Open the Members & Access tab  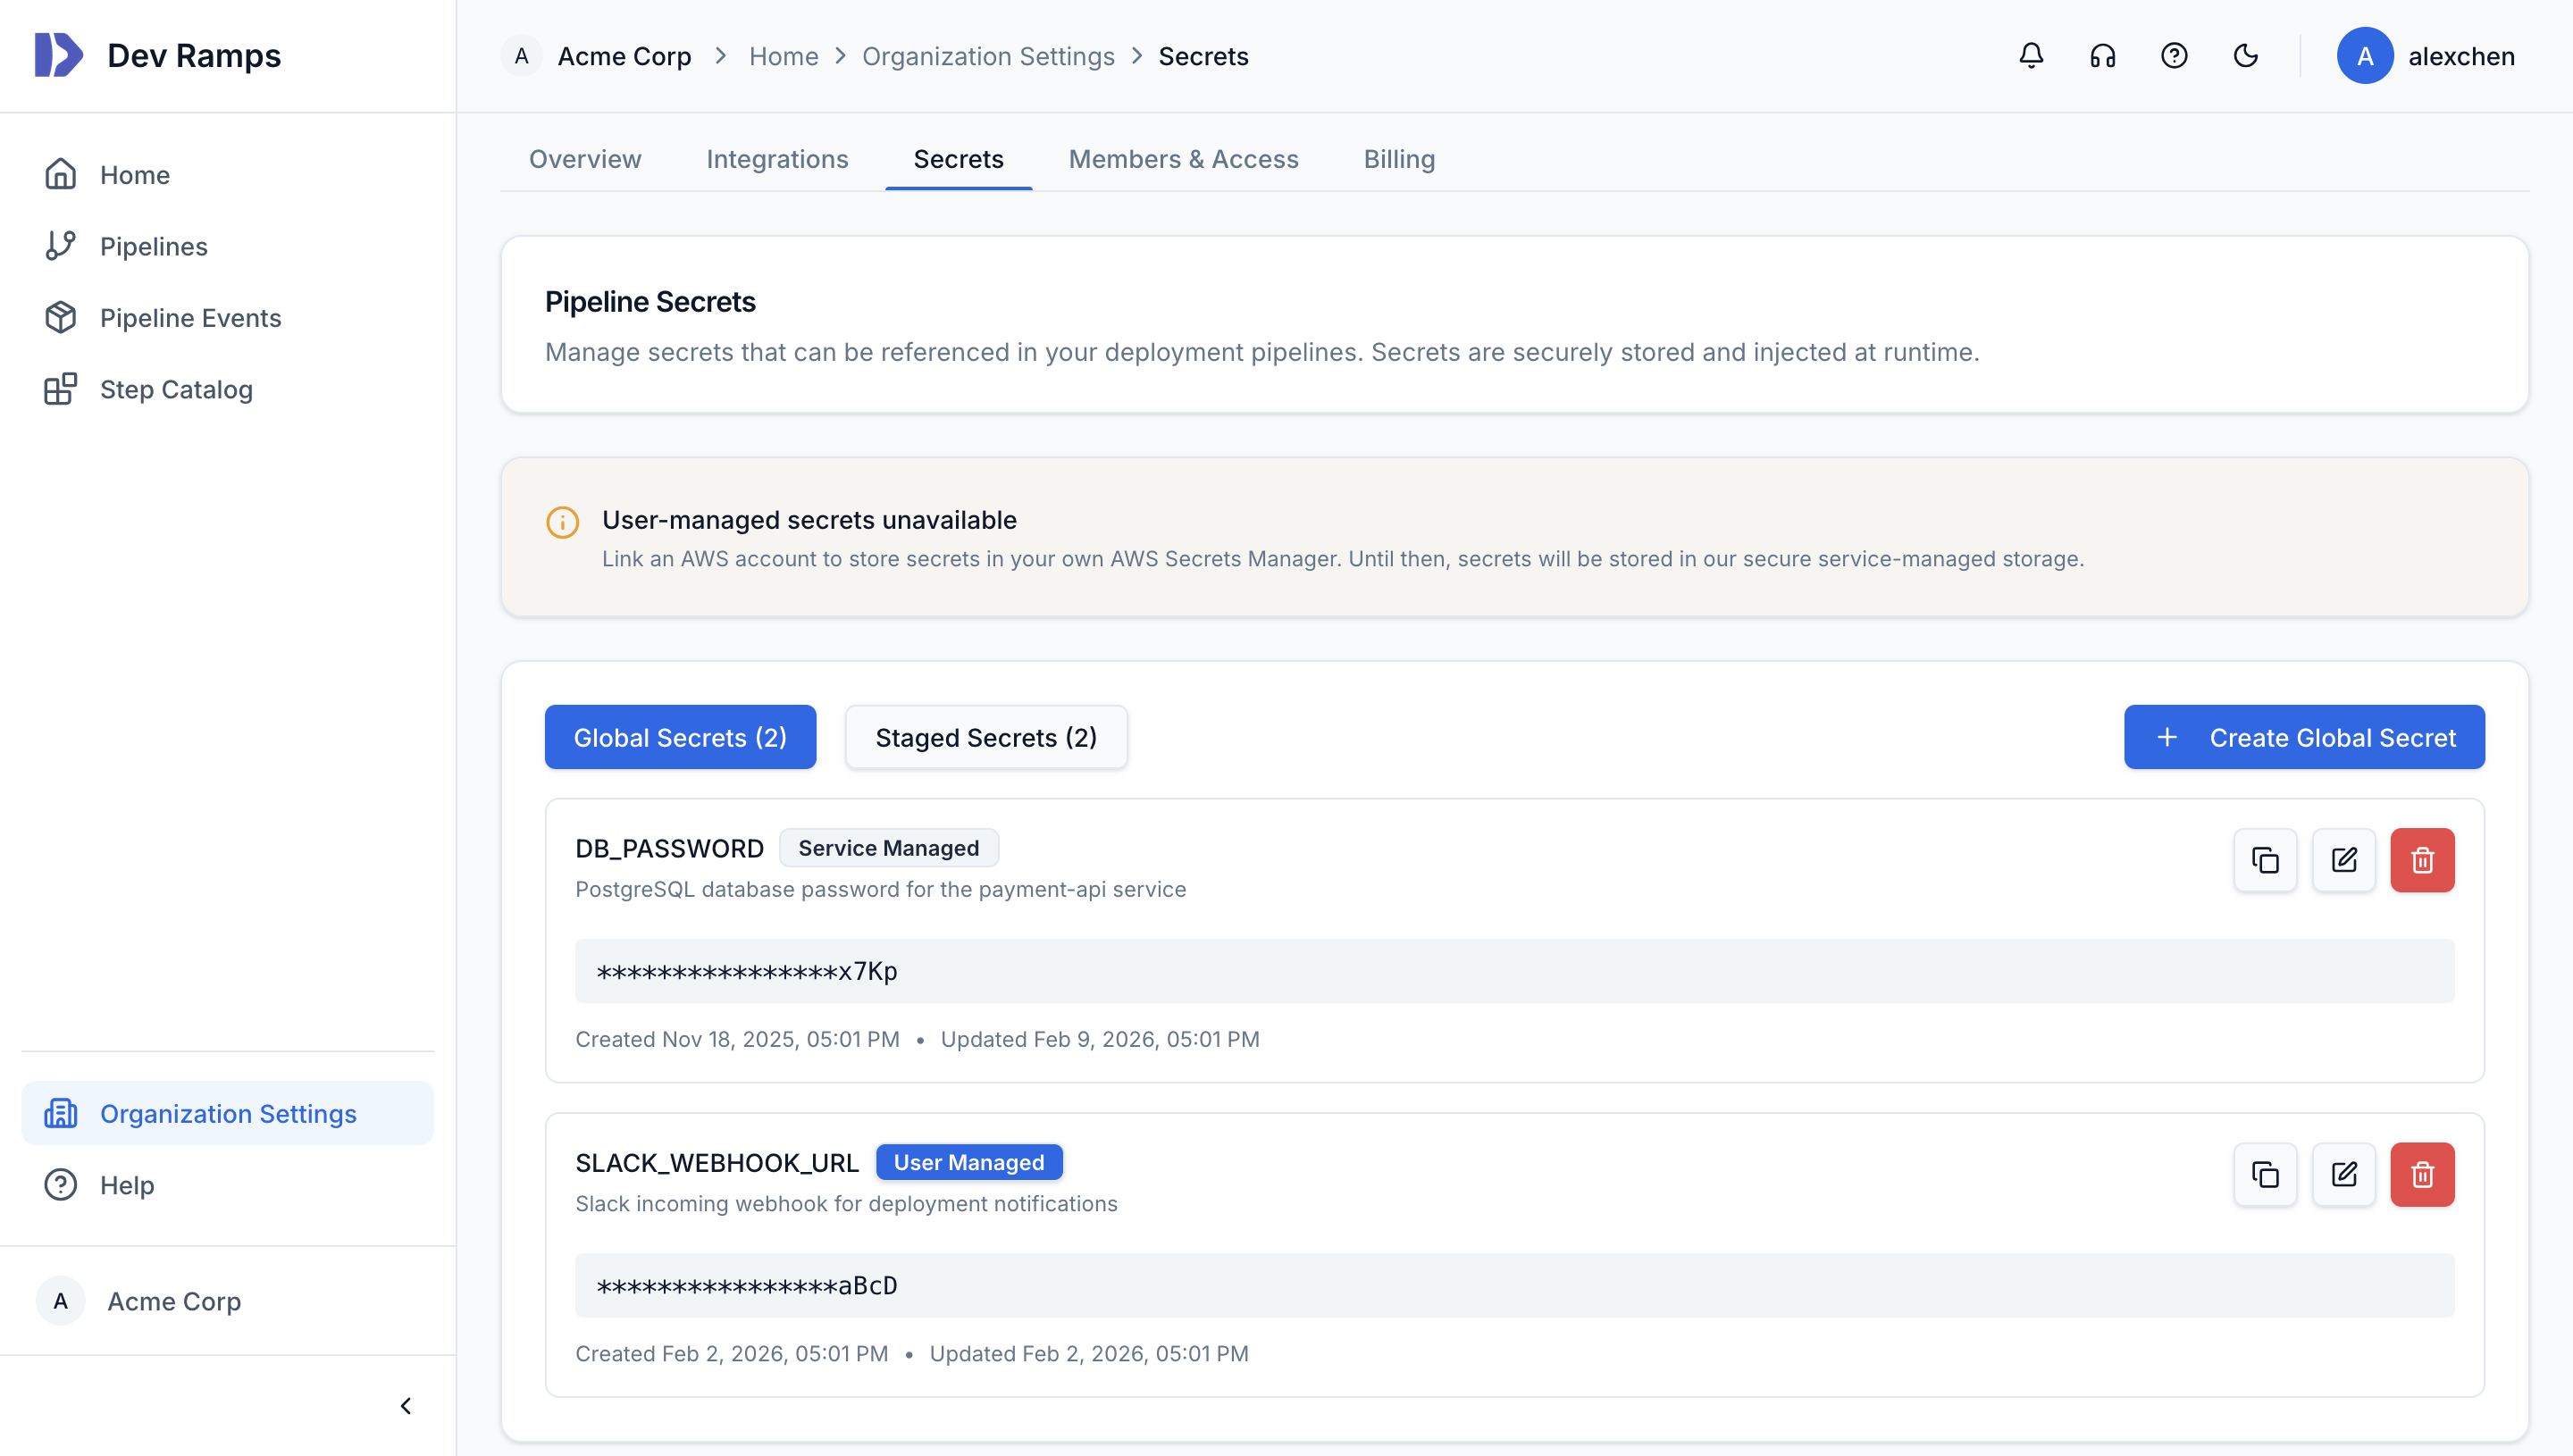1183,159
